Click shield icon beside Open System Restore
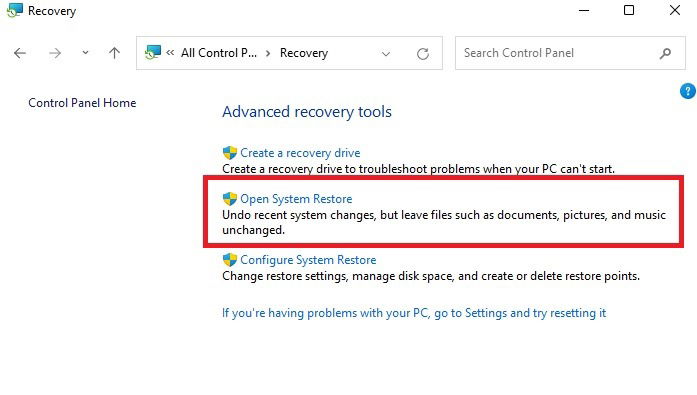The height and width of the screenshot is (395, 697). (x=230, y=199)
